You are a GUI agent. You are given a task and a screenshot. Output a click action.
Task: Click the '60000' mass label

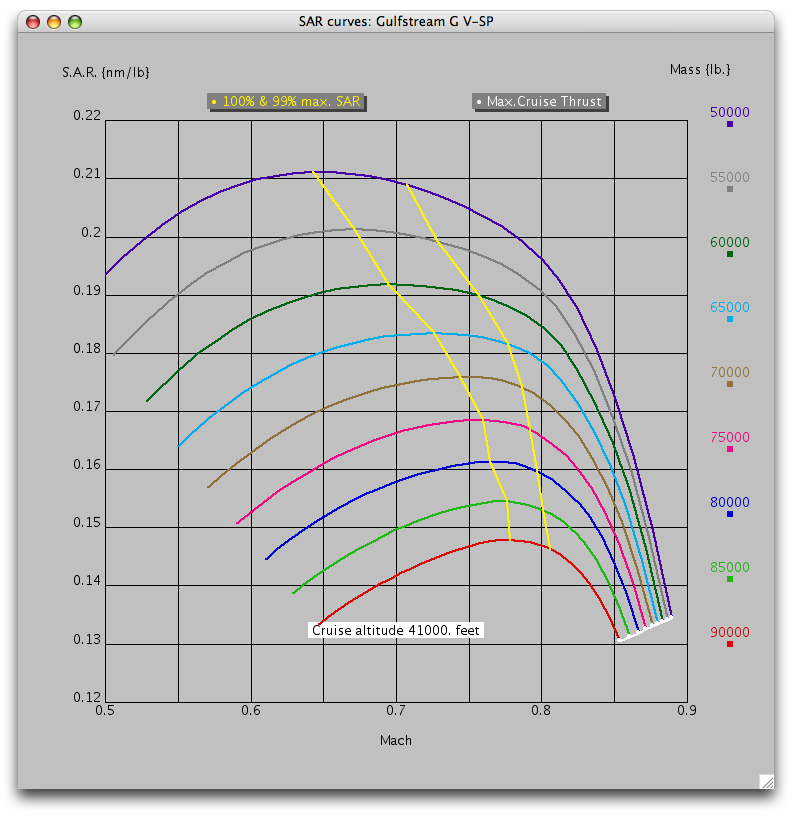[730, 242]
